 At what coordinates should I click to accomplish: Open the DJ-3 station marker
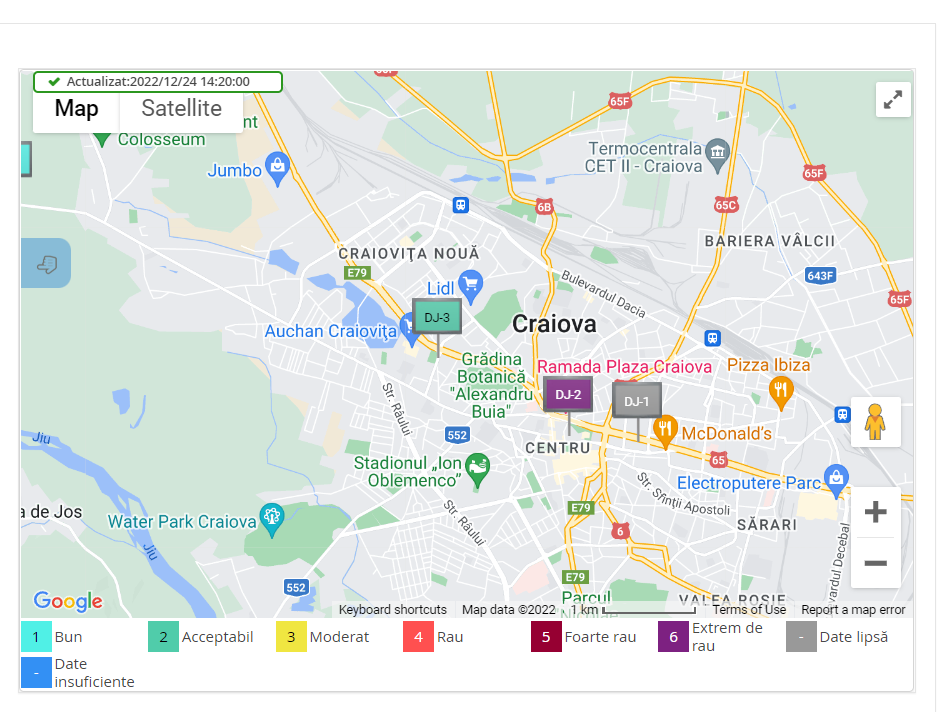pos(437,317)
